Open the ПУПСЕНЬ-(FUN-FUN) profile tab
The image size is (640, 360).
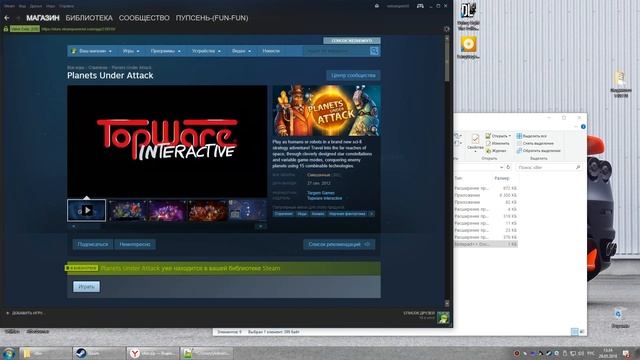pos(212,18)
